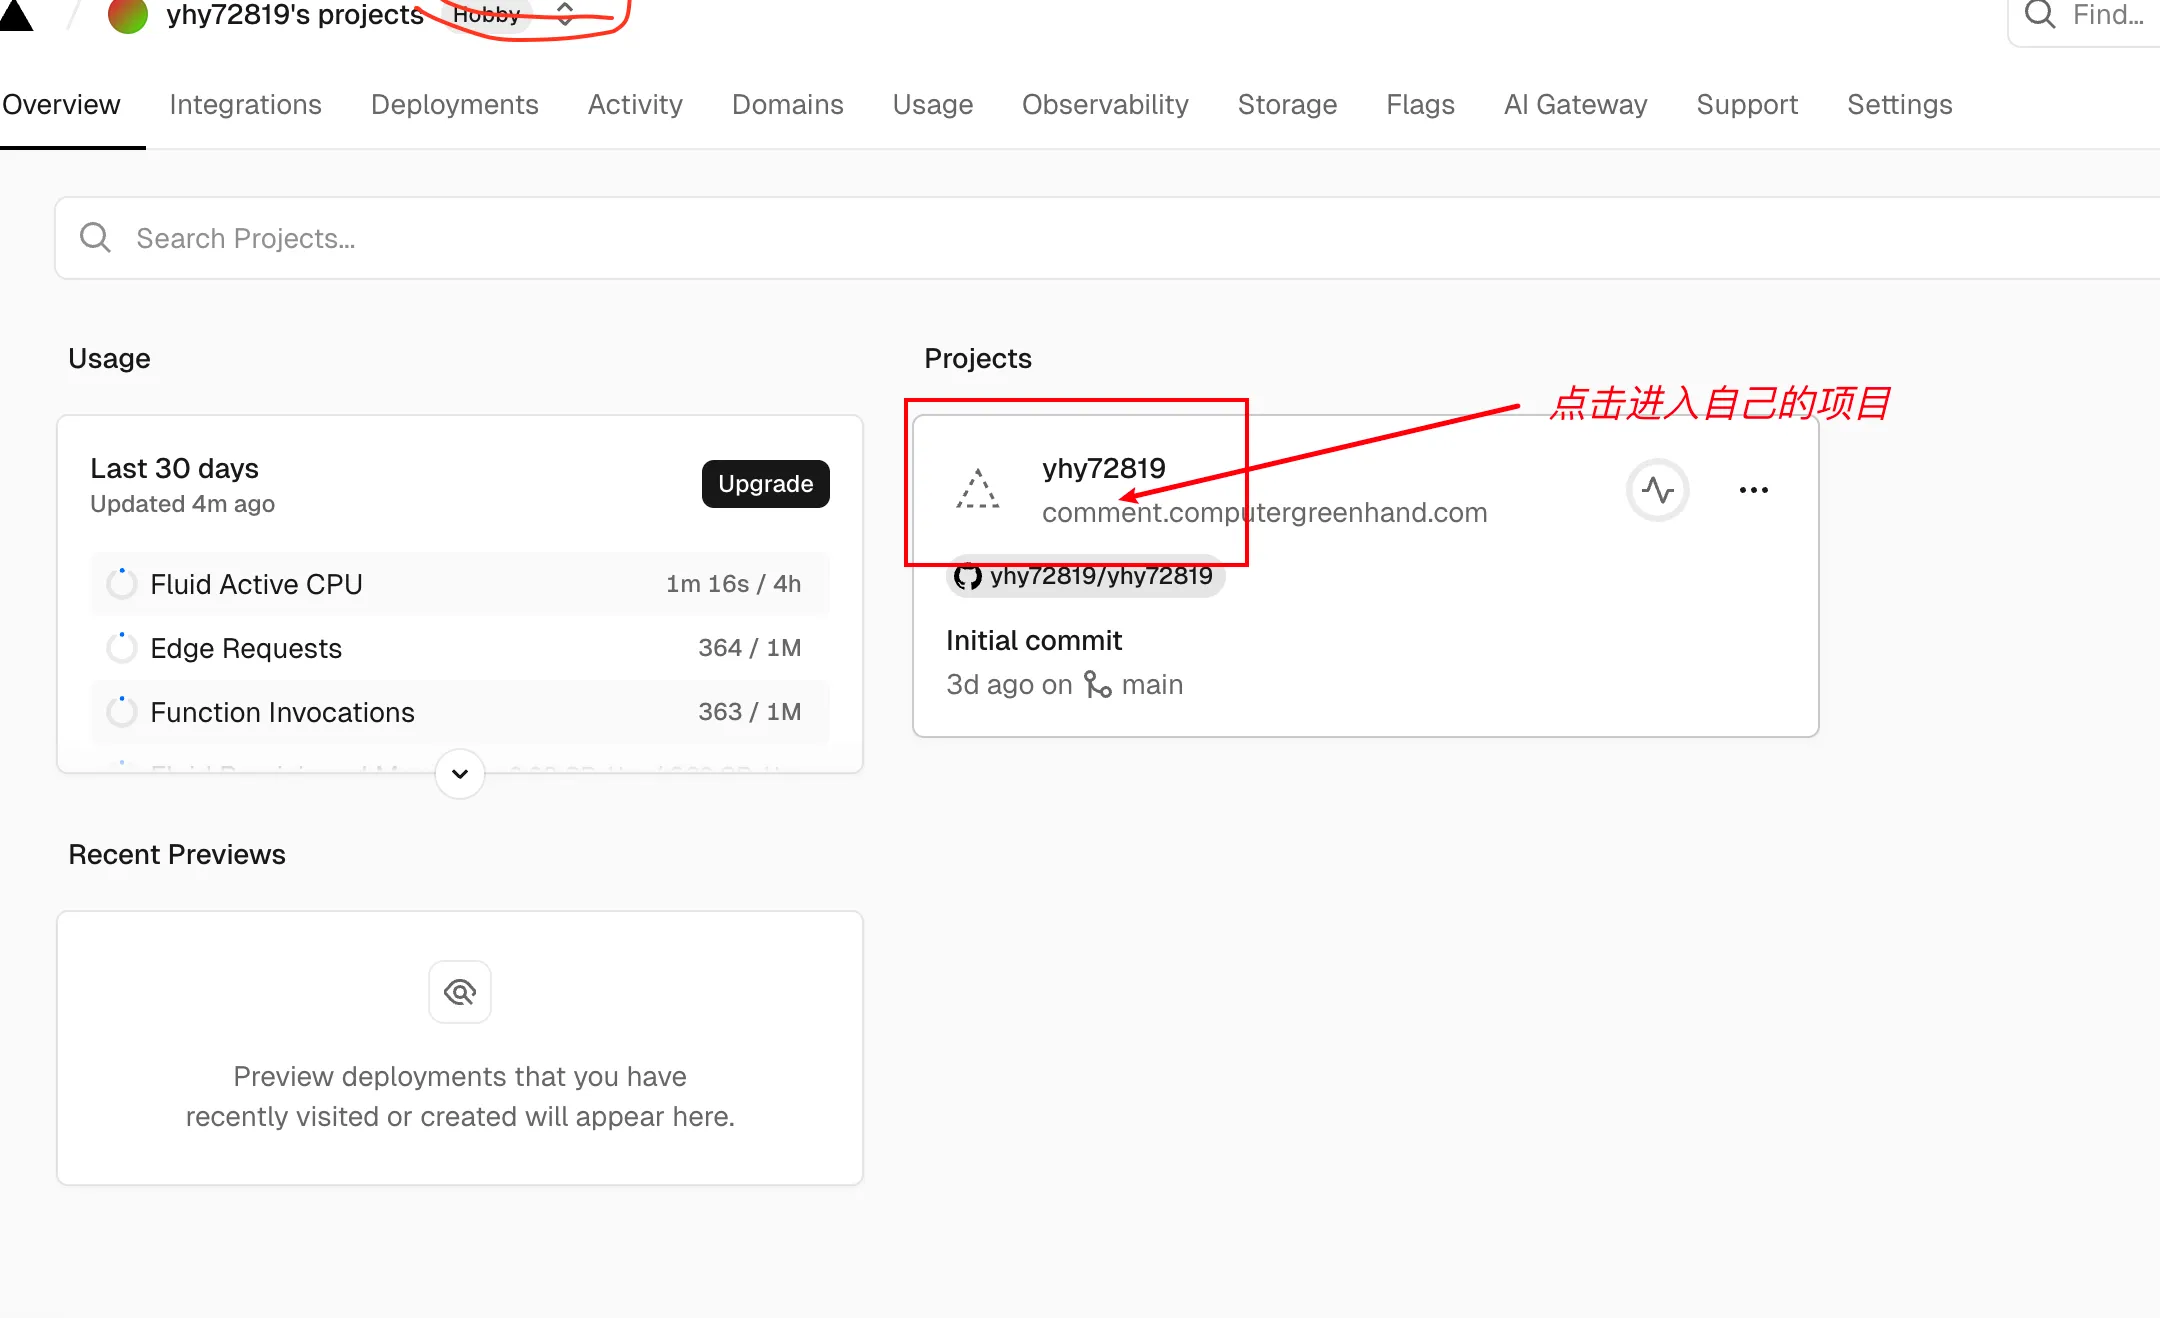The height and width of the screenshot is (1318, 2160).
Task: Open the team switcher chevrons
Action: (x=565, y=14)
